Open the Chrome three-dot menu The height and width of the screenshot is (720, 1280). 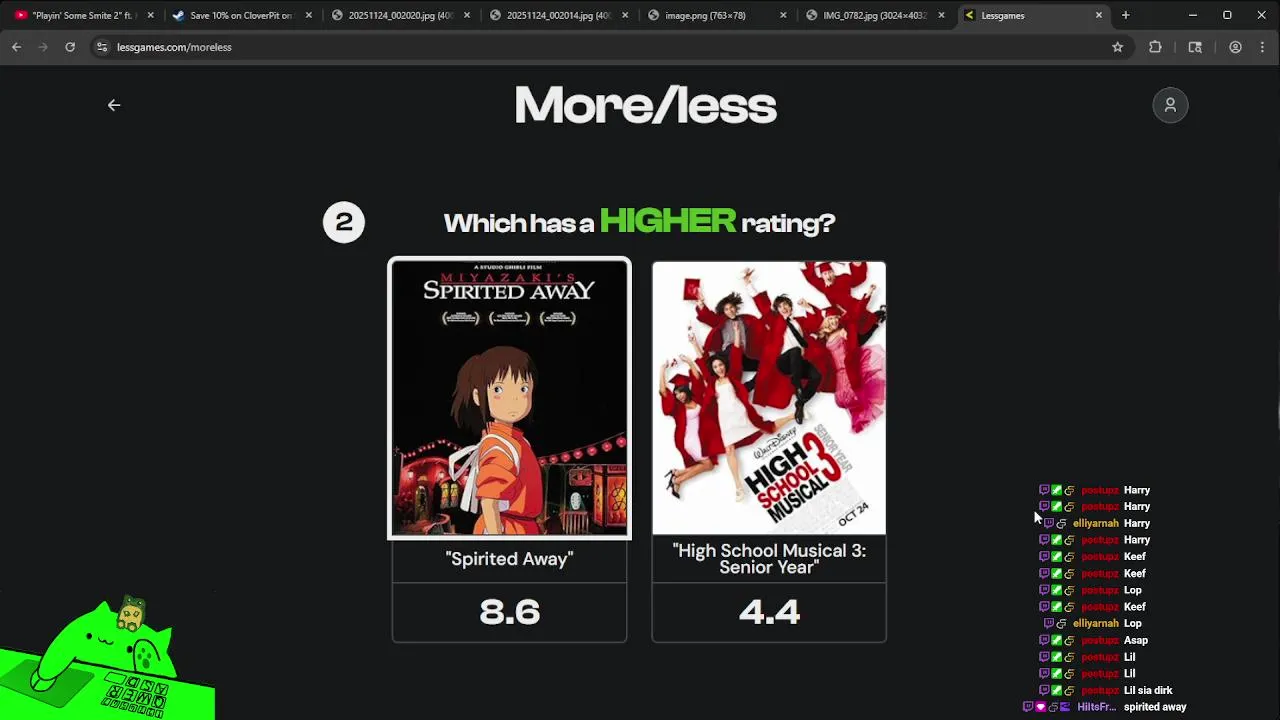1263,47
